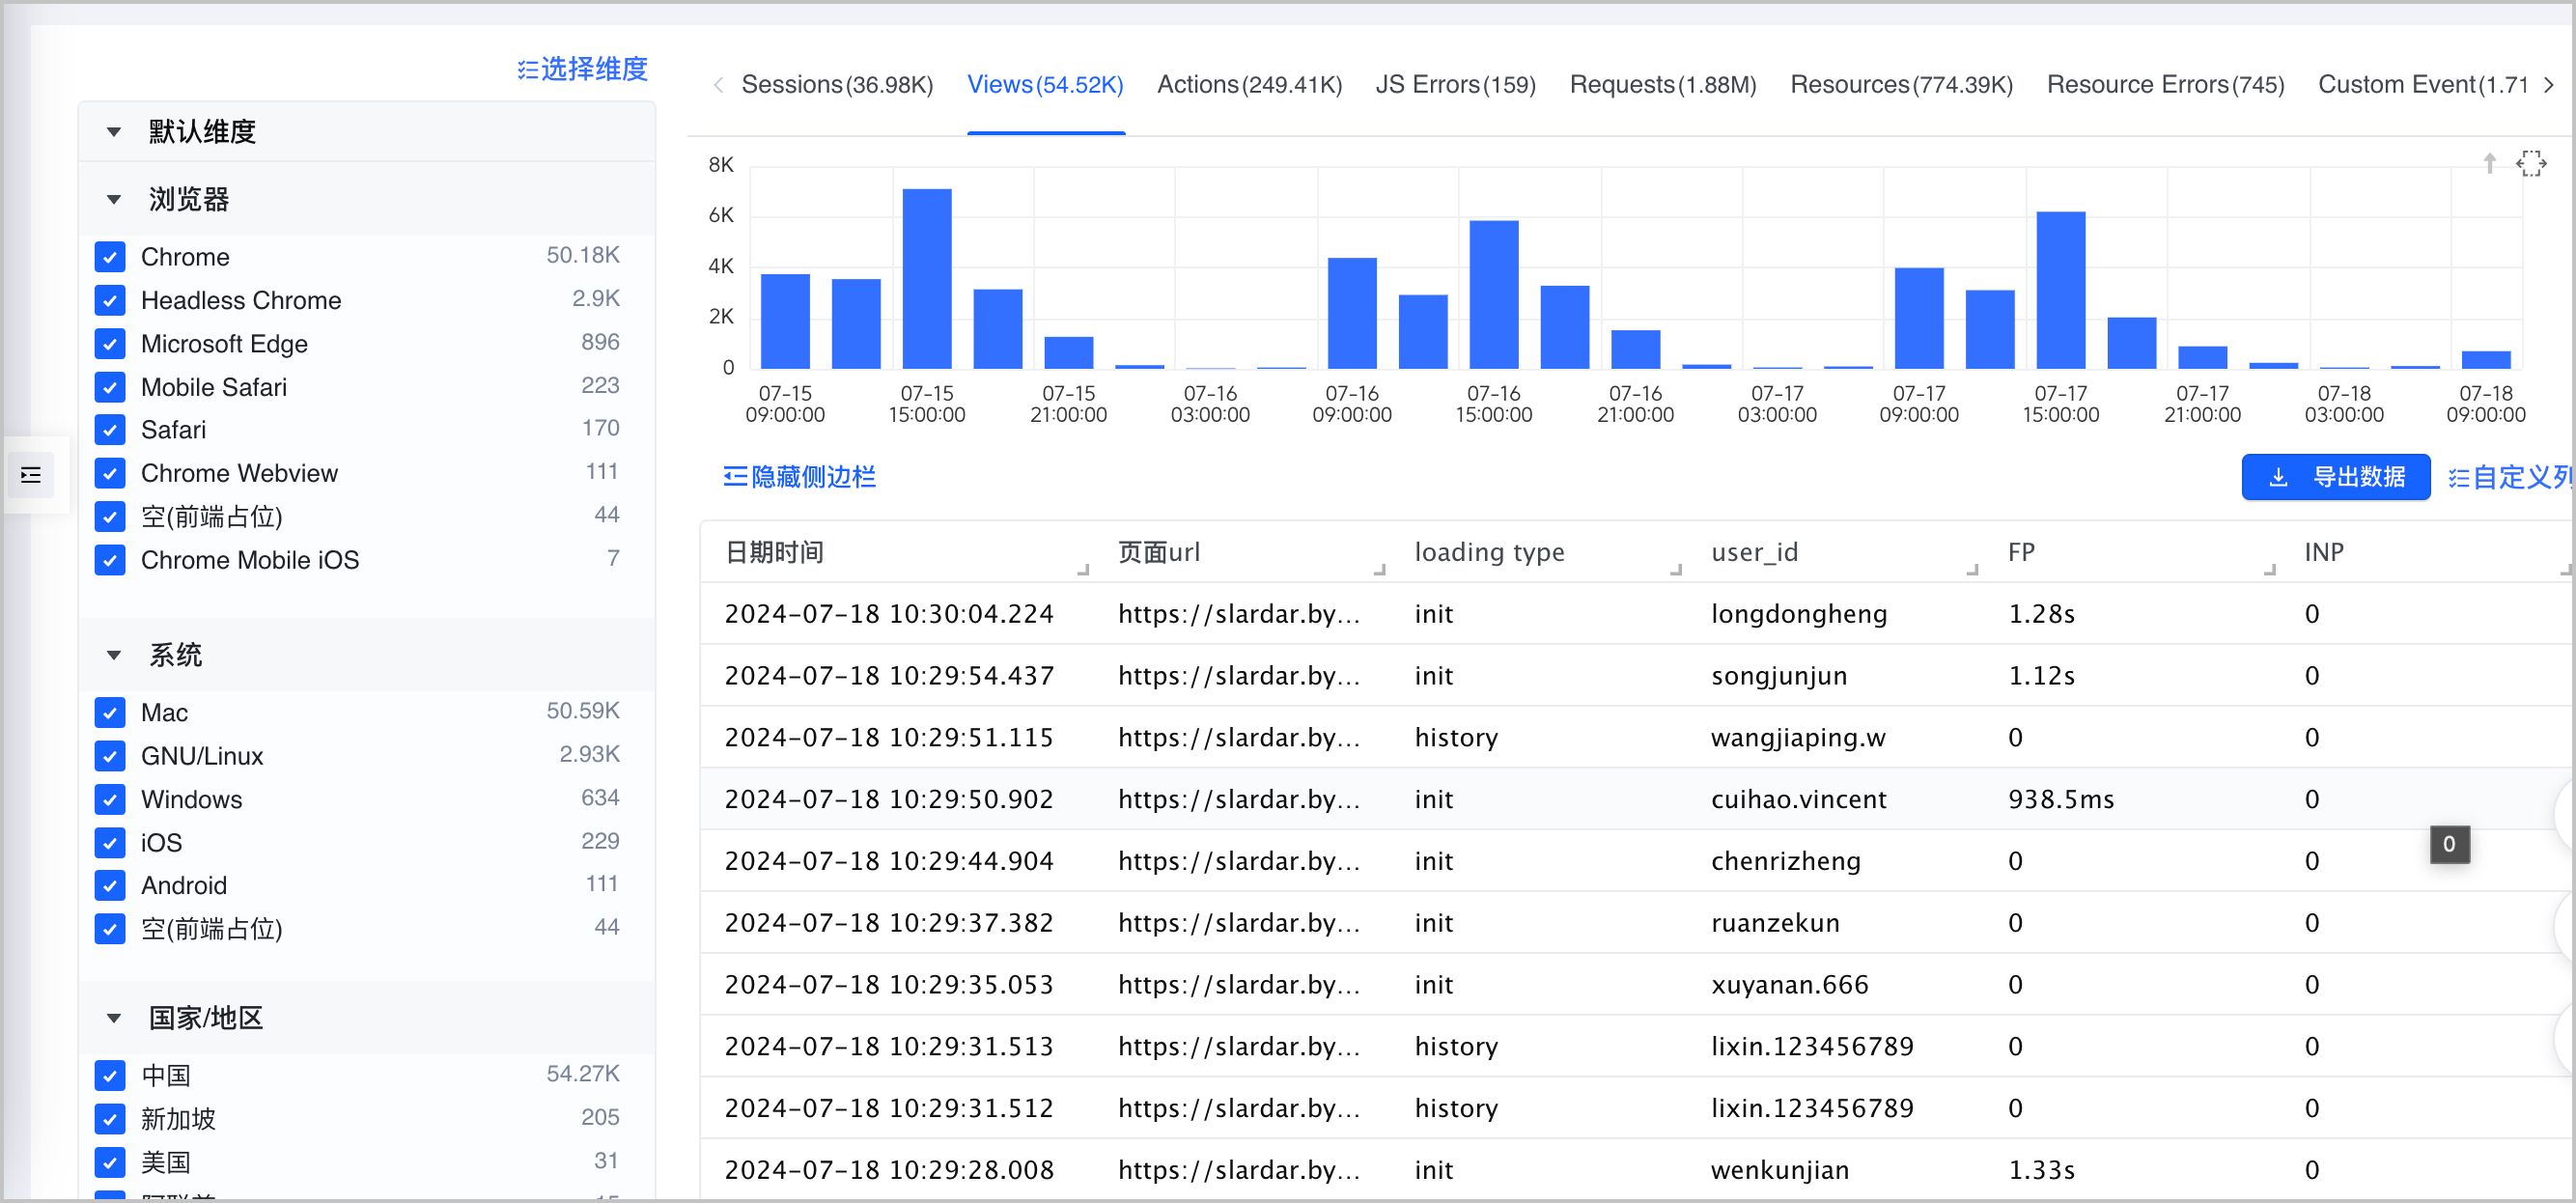Open the 自定义列 column settings

(2510, 477)
